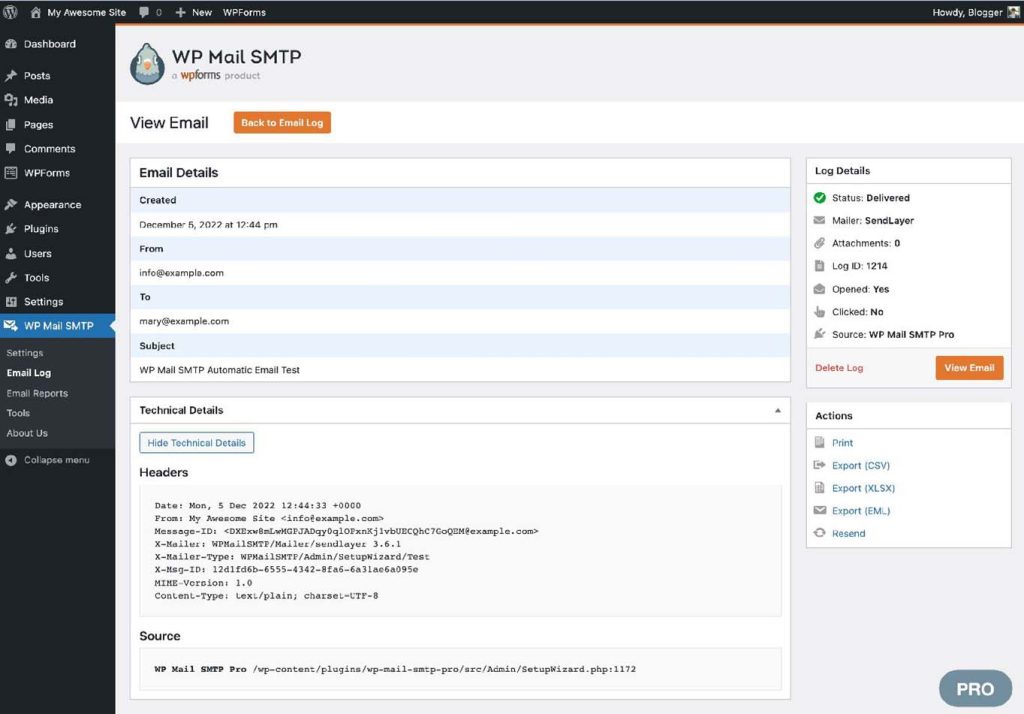Click the Collapse menu text
This screenshot has height=714, width=1024.
click(x=57, y=460)
